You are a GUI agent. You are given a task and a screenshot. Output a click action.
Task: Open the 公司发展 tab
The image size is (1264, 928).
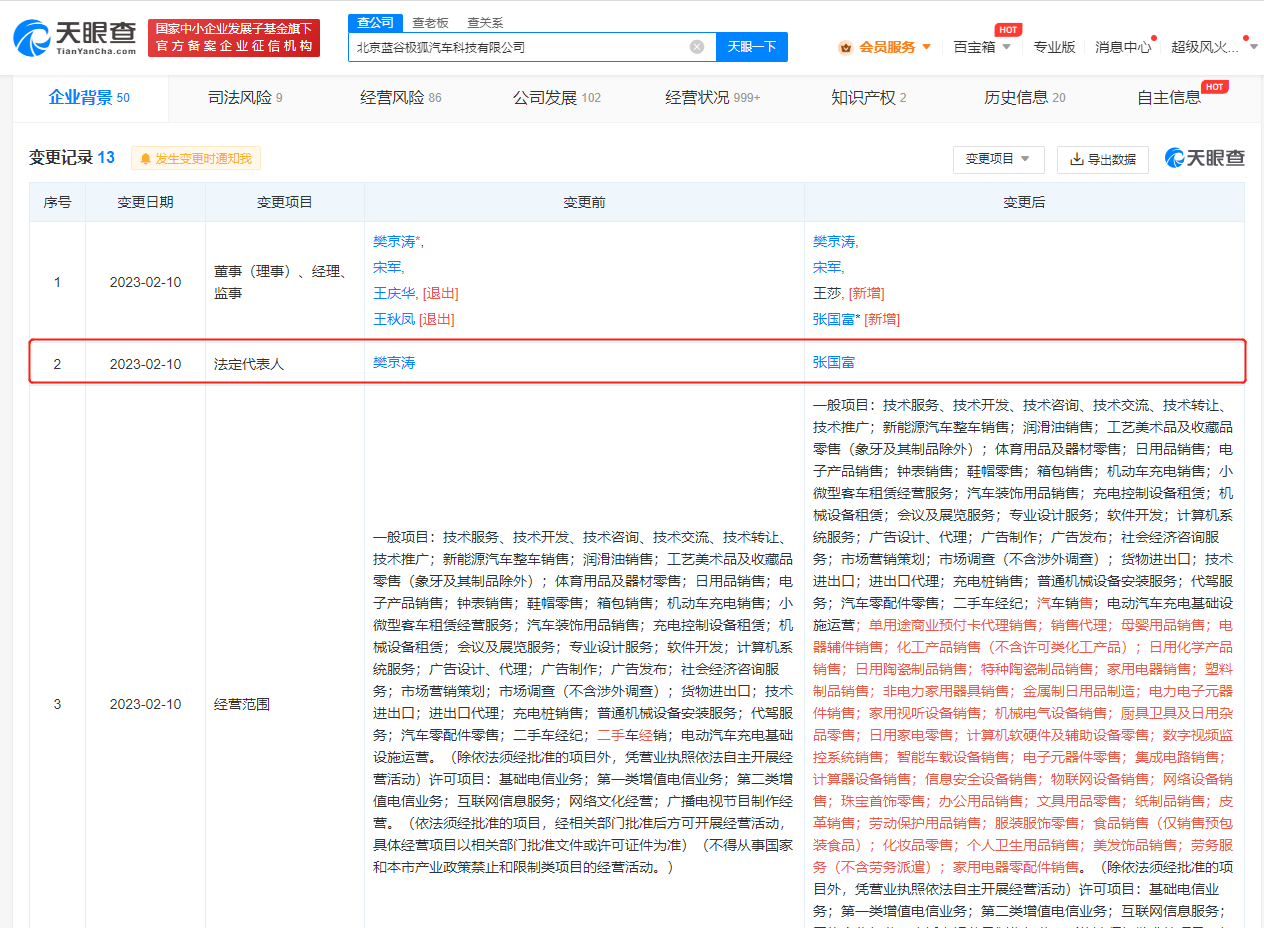557,98
